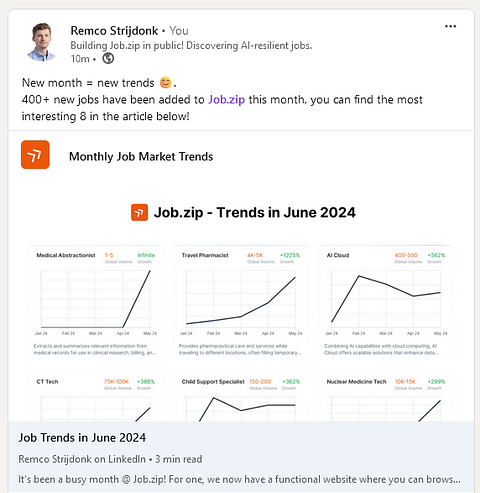Click the article preview text starting It's been a busy month
This screenshot has height=493, width=480.
coord(239,479)
